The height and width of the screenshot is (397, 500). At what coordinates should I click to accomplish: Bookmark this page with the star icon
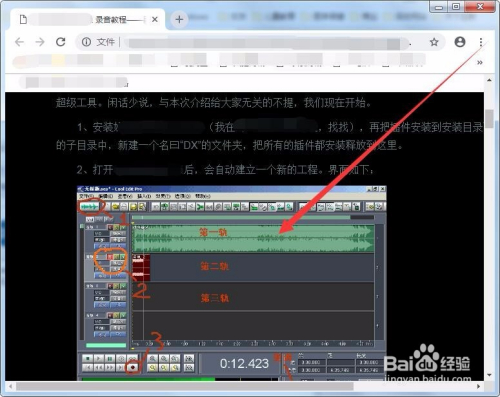point(434,42)
